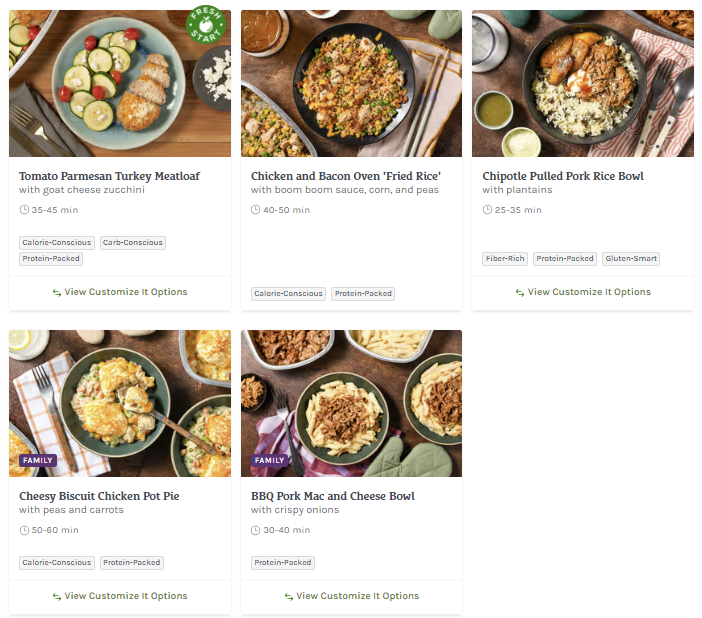View Customize It Options for Turkey Meatloaf
702x618 pixels.
(x=120, y=292)
